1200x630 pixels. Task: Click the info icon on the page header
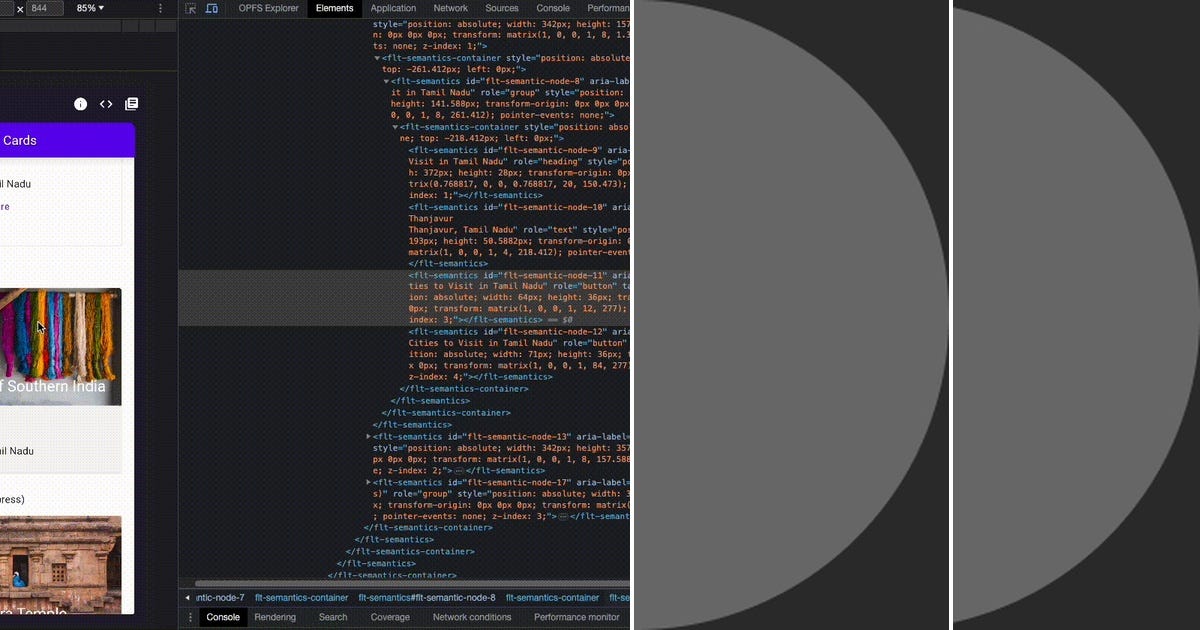point(80,103)
